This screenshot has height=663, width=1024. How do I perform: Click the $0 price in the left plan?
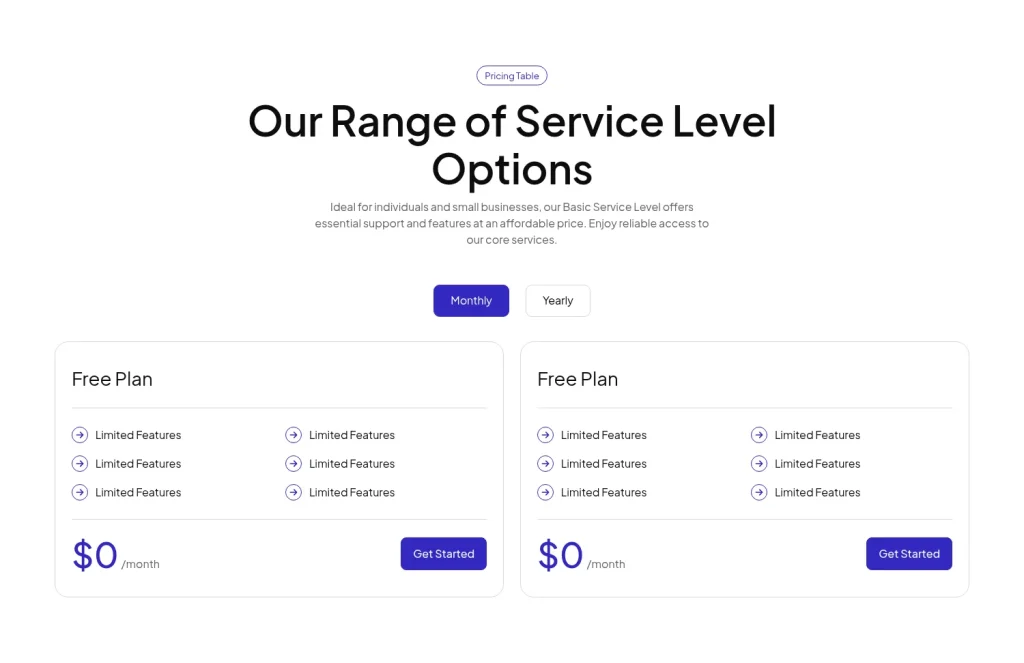click(94, 555)
